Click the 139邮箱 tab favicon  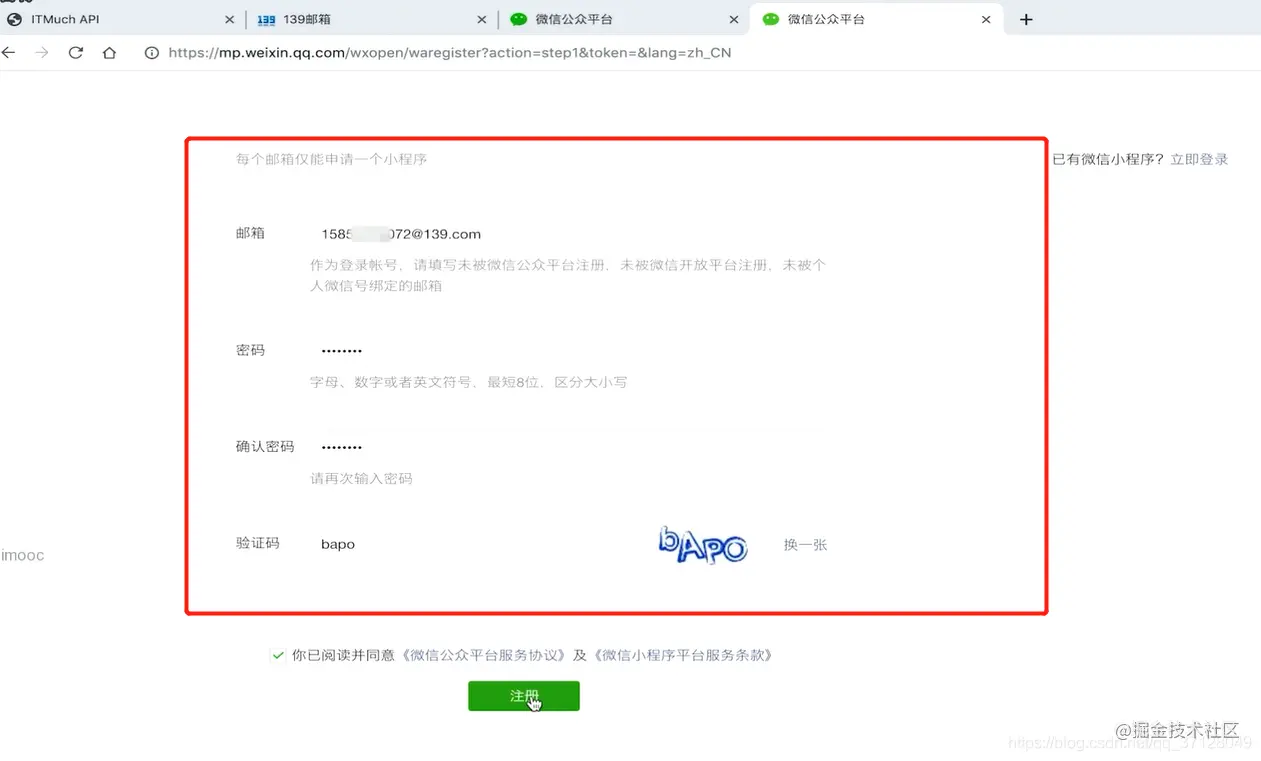[x=266, y=19]
